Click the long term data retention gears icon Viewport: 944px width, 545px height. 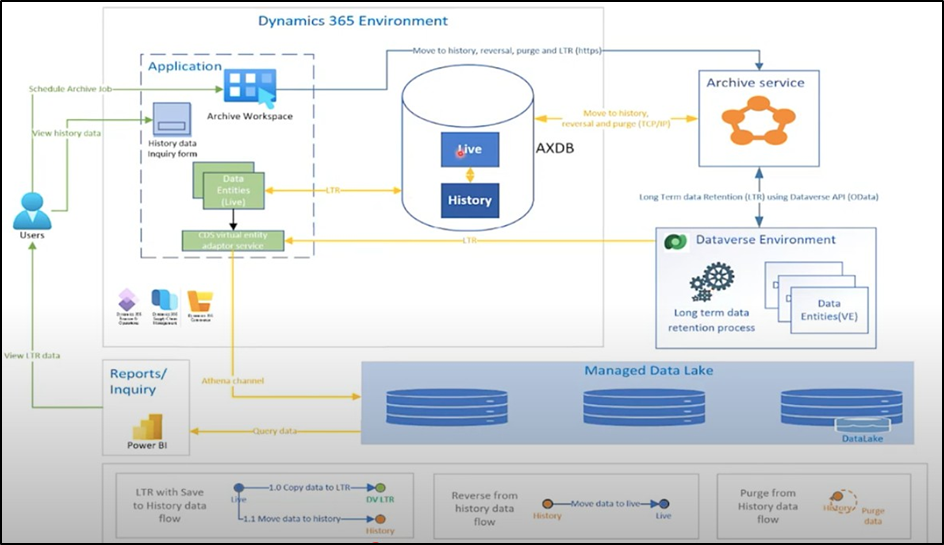click(x=713, y=281)
